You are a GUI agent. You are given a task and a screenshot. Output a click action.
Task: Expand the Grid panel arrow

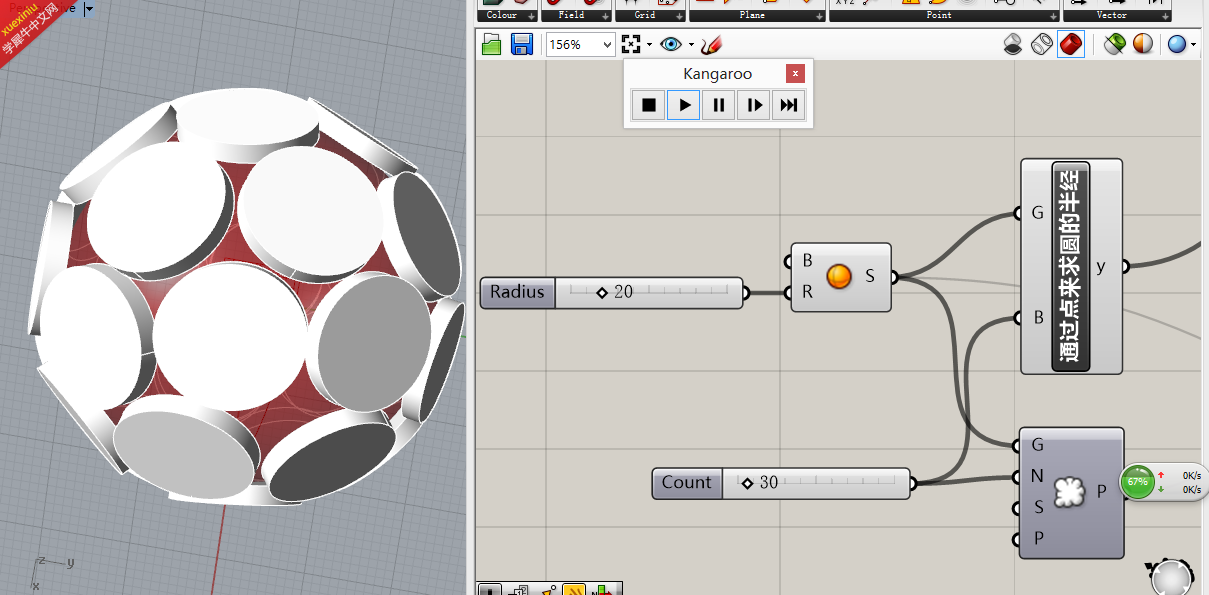[680, 16]
